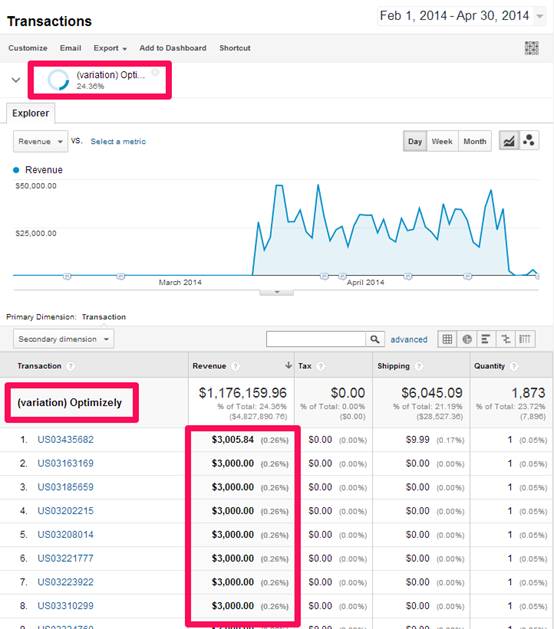Select the pivot table view icon

click(x=525, y=339)
